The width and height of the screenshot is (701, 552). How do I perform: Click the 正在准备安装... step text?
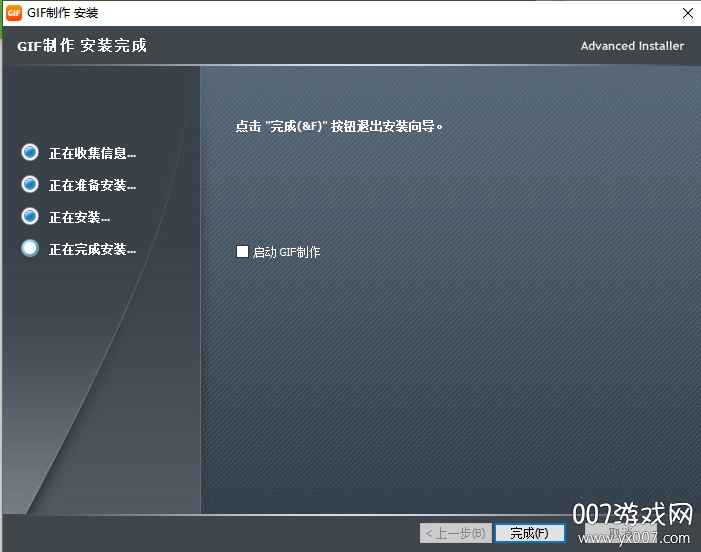point(93,185)
